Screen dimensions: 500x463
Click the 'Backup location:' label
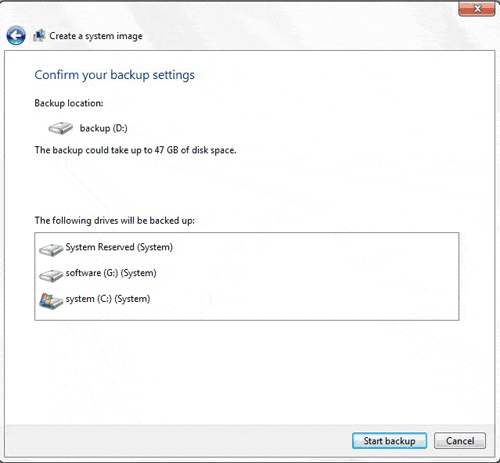pos(69,103)
